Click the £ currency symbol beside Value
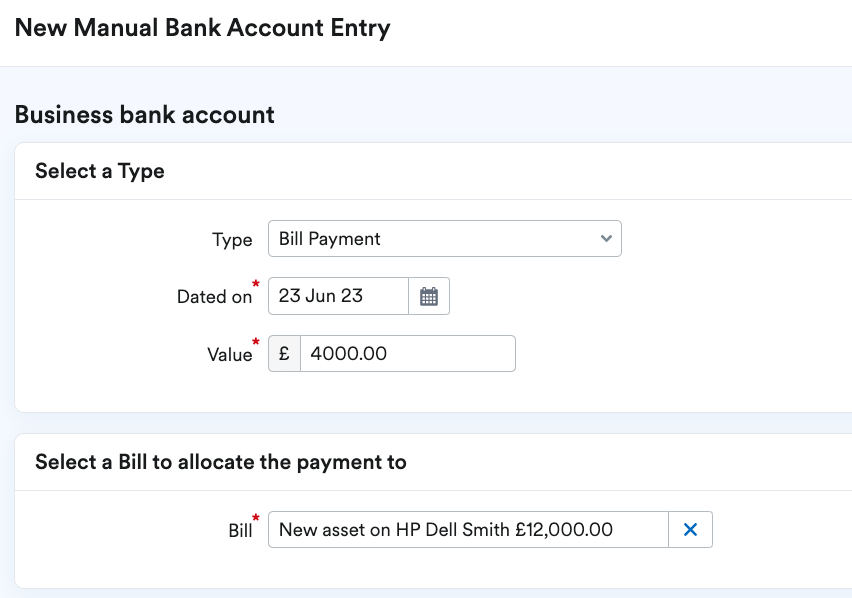Viewport: 852px width, 598px height. click(x=283, y=353)
